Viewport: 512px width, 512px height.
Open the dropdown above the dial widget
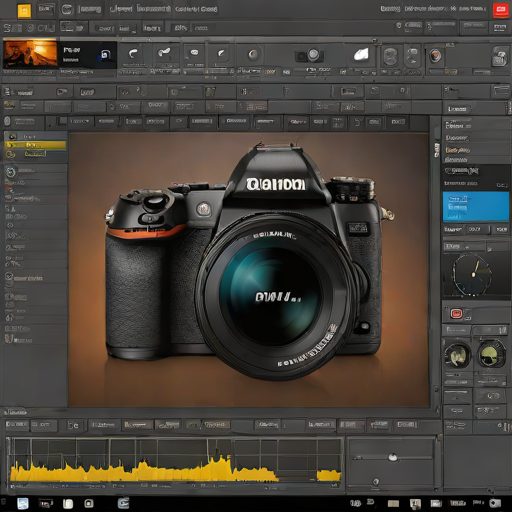coord(466,247)
